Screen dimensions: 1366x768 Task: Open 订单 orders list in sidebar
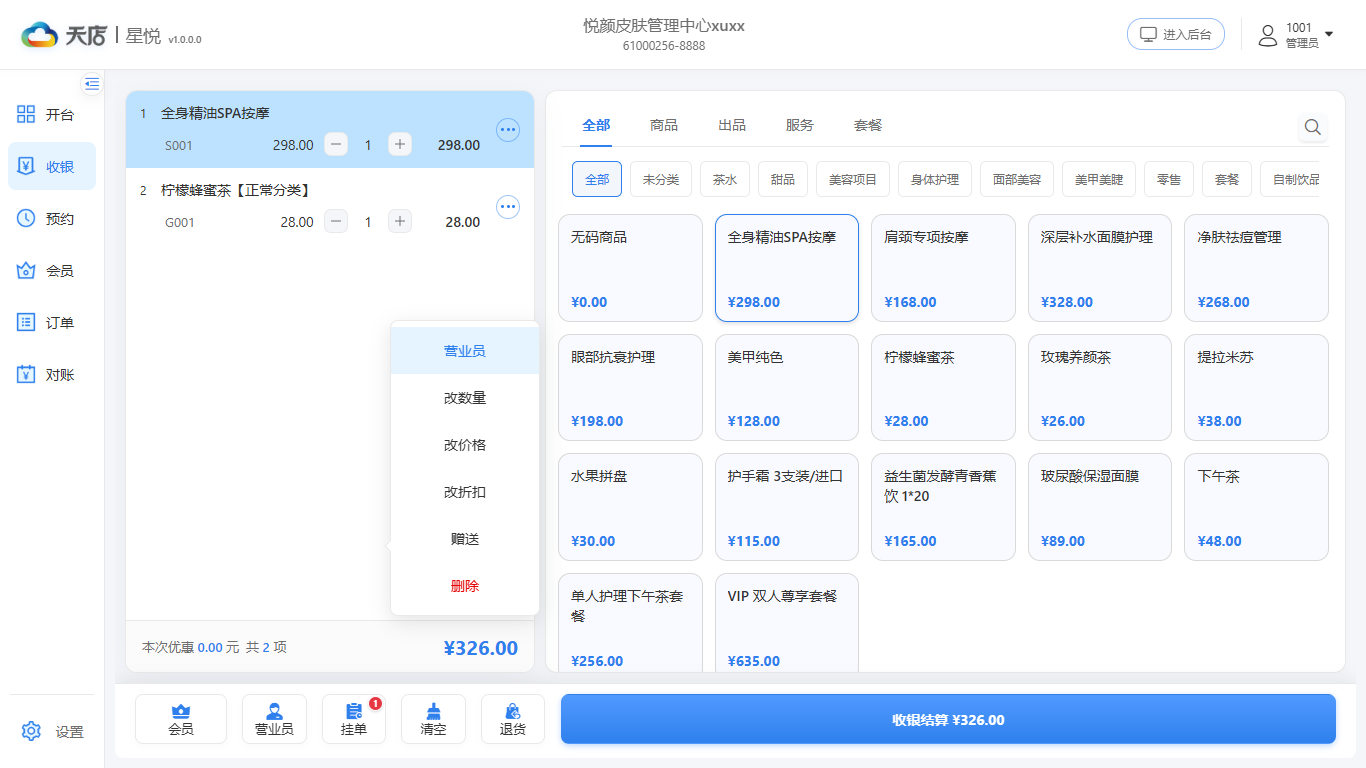(x=52, y=322)
